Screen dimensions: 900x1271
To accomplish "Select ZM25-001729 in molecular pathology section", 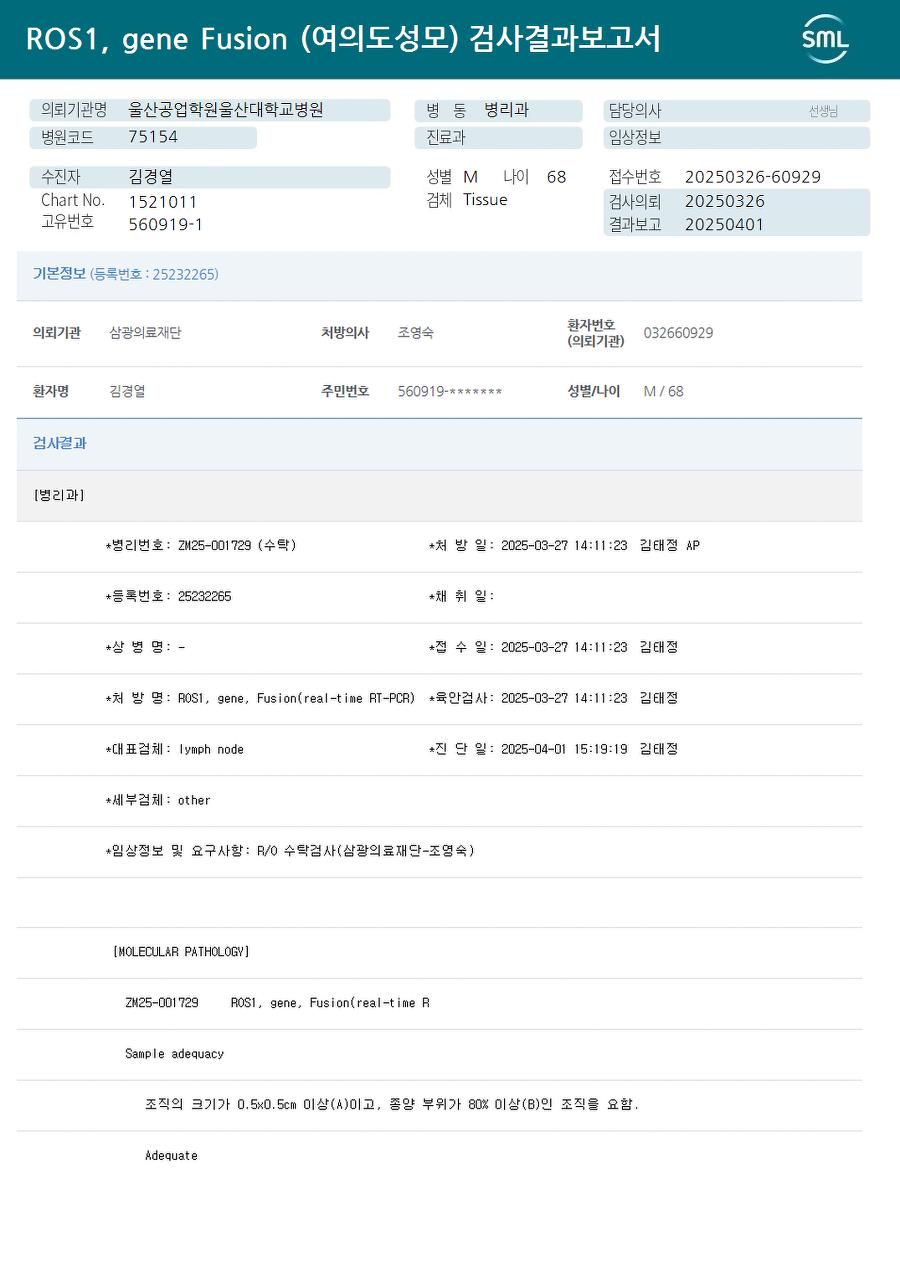I will click(x=162, y=1003).
